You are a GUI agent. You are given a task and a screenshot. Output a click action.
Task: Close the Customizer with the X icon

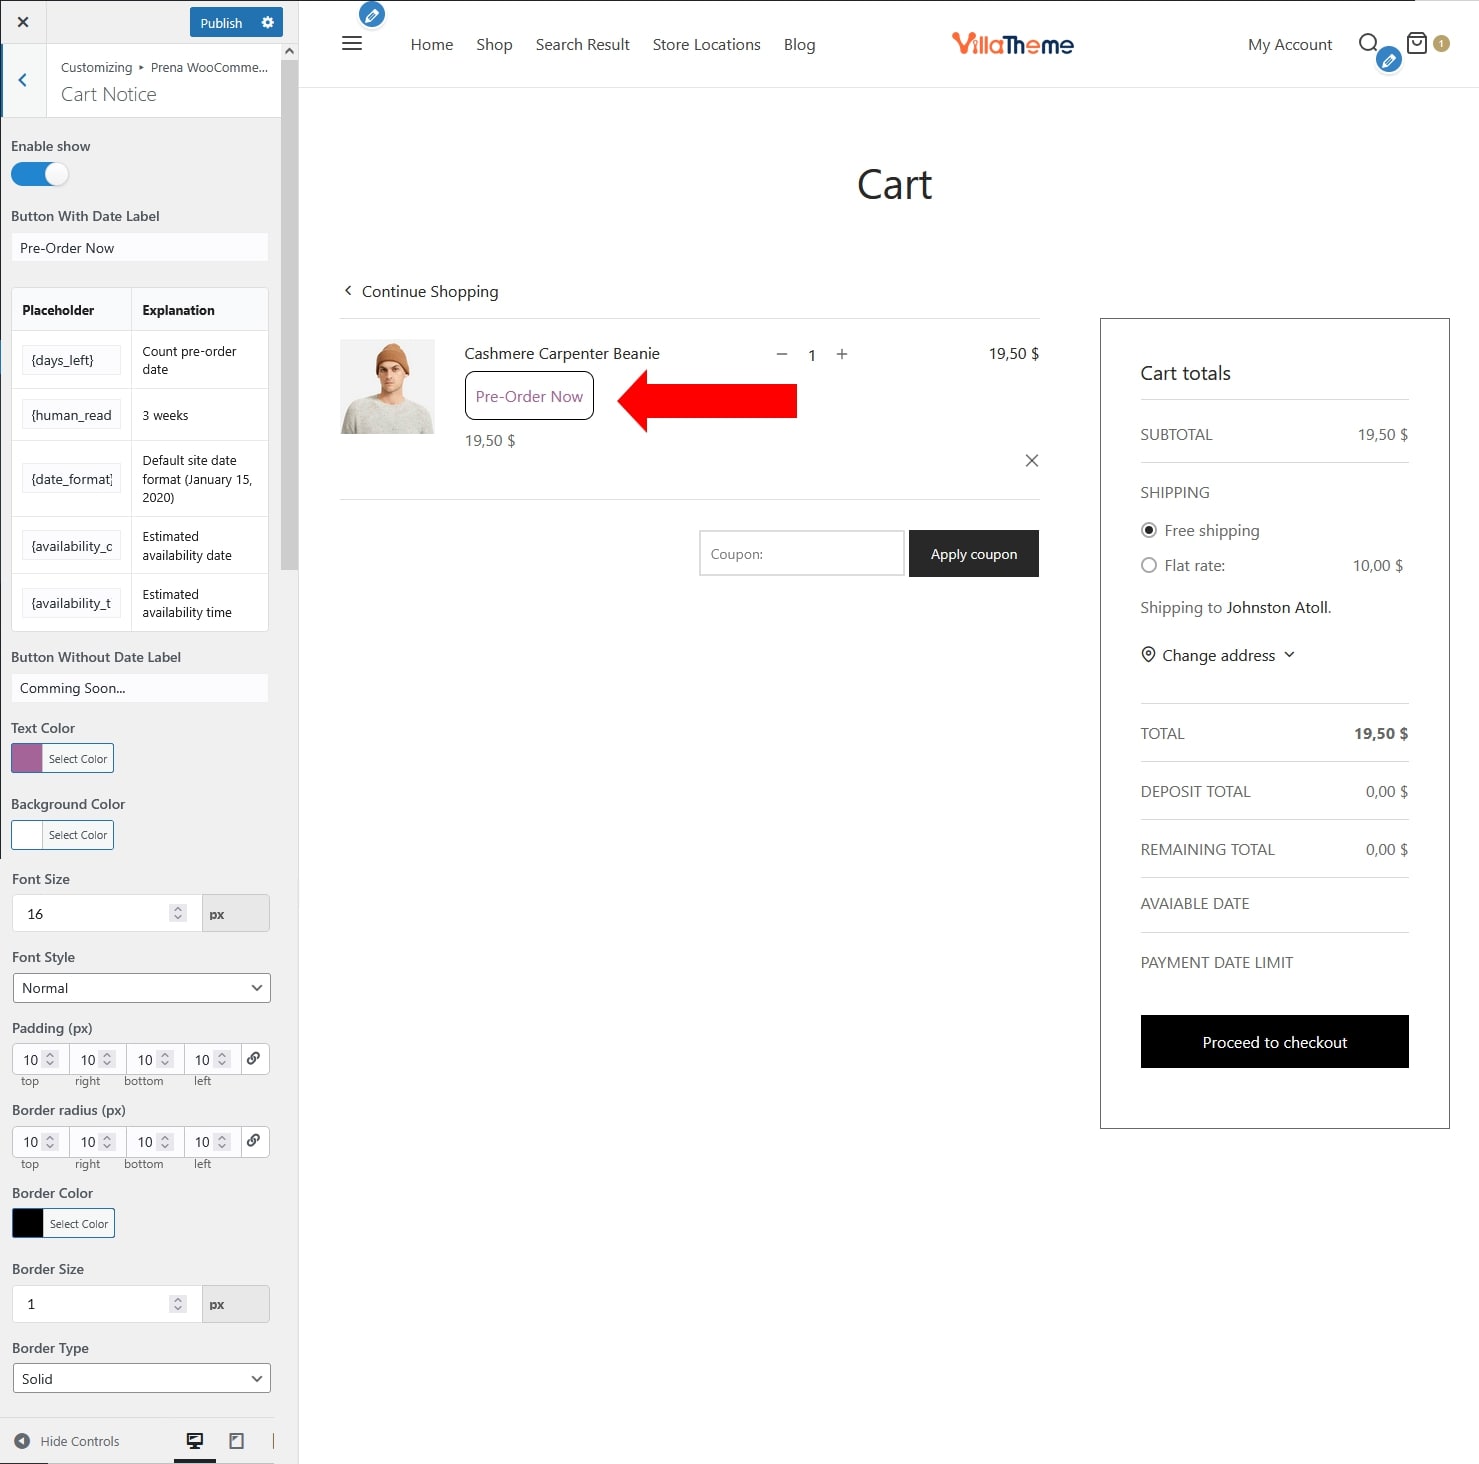click(x=23, y=22)
